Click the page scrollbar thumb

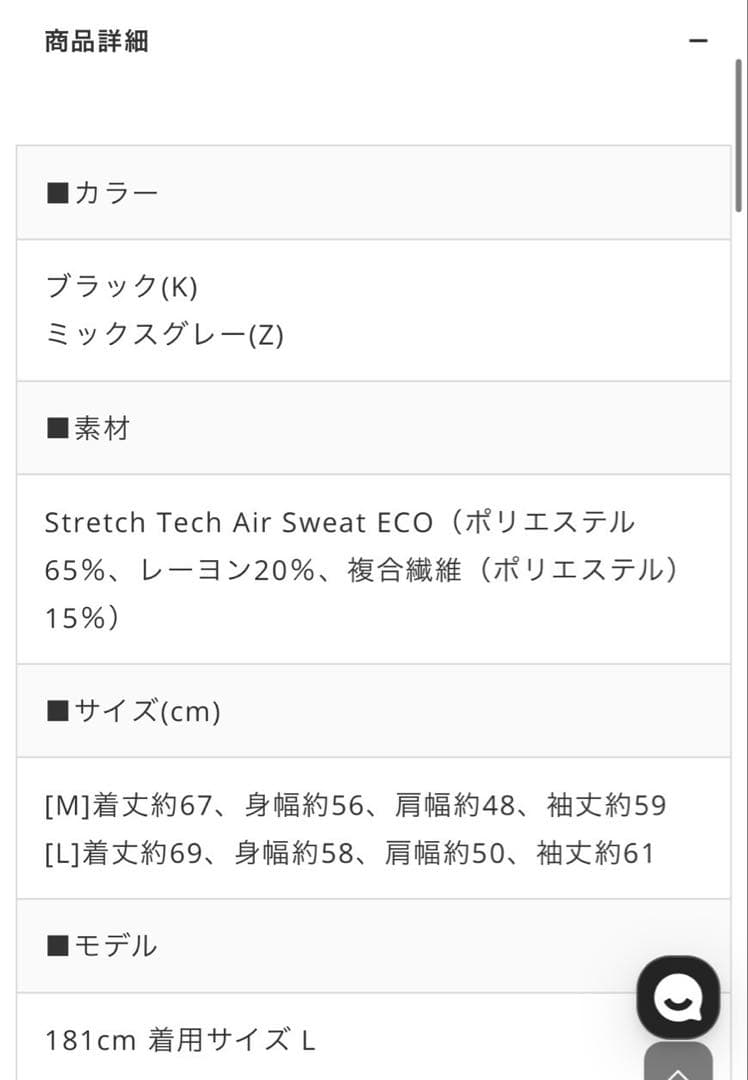738,135
